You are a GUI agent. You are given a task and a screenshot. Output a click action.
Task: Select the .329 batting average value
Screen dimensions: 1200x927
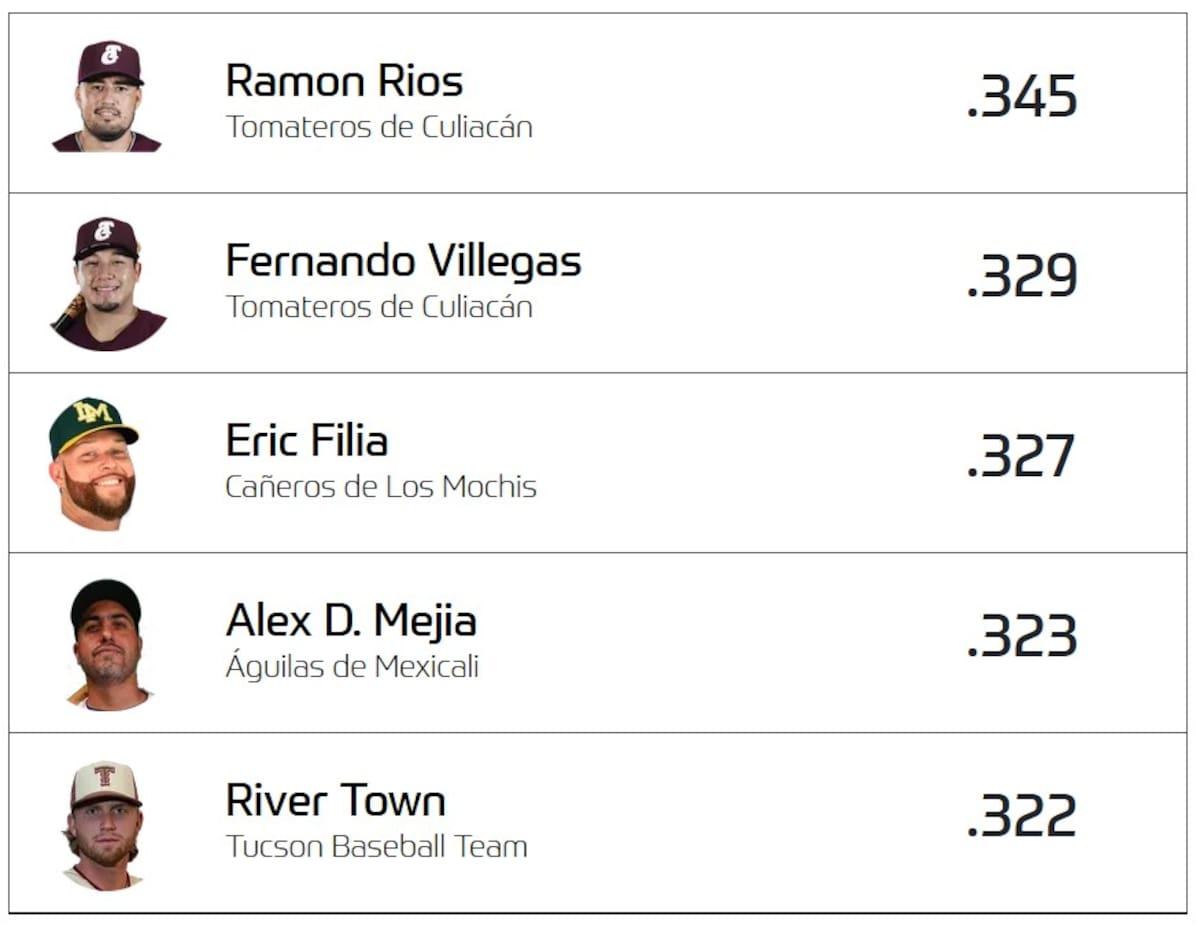[1021, 277]
